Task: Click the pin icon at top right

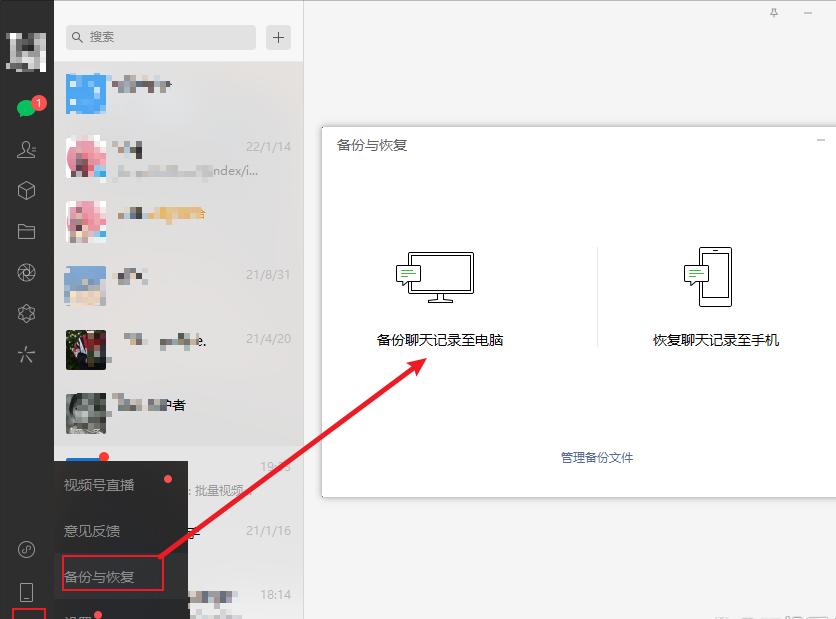Action: click(773, 14)
